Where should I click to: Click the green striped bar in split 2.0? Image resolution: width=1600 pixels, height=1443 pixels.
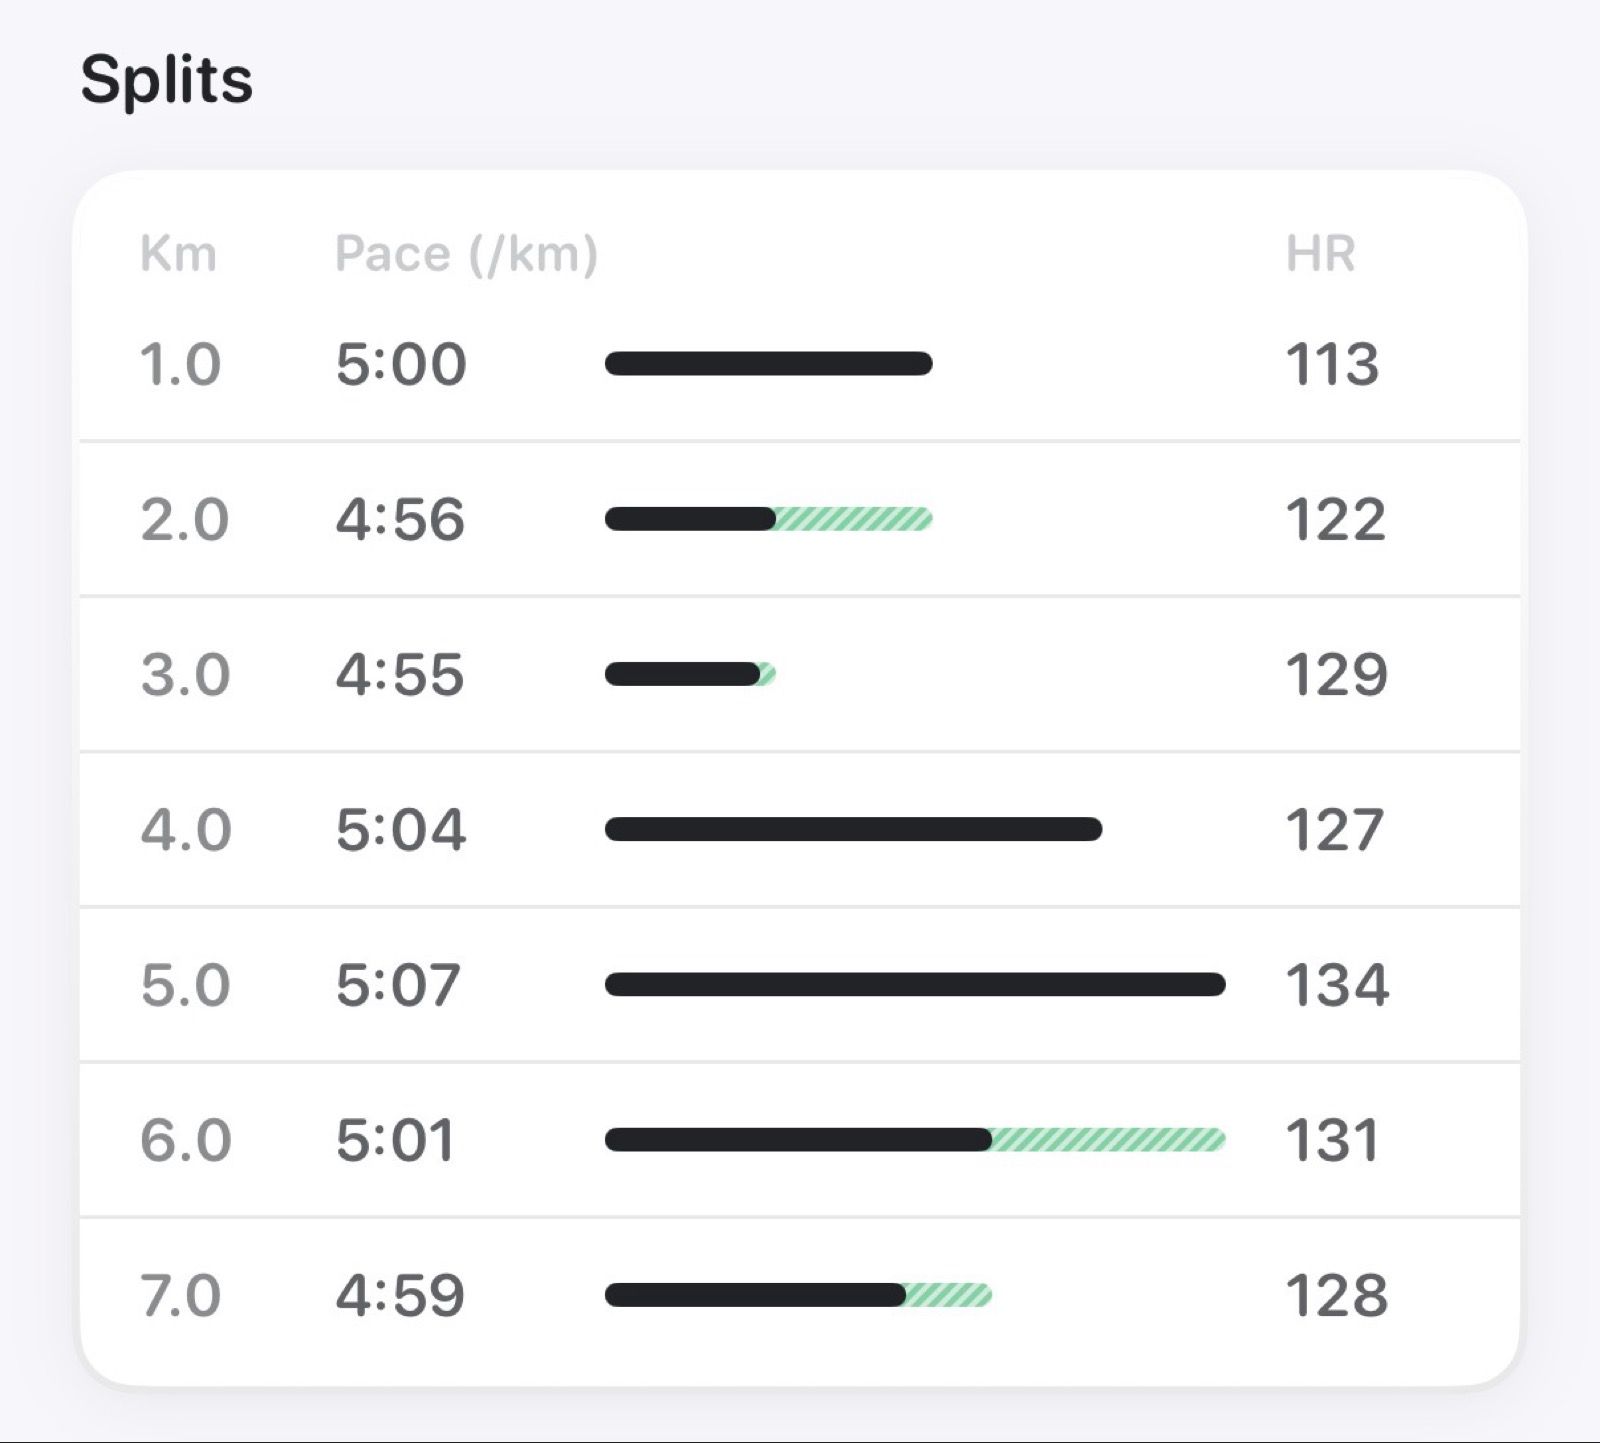coord(853,519)
